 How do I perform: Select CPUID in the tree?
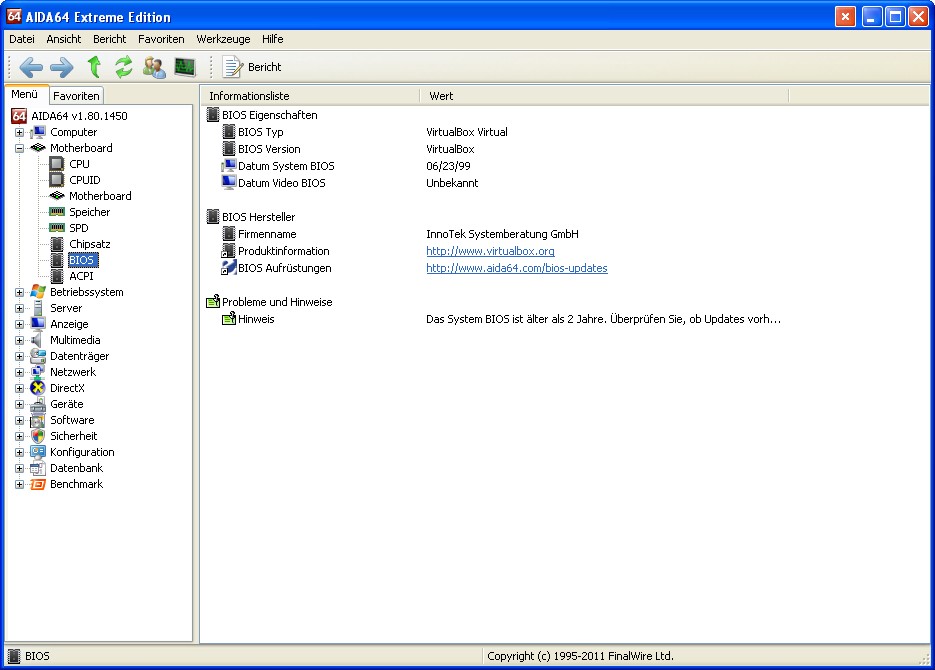[85, 180]
